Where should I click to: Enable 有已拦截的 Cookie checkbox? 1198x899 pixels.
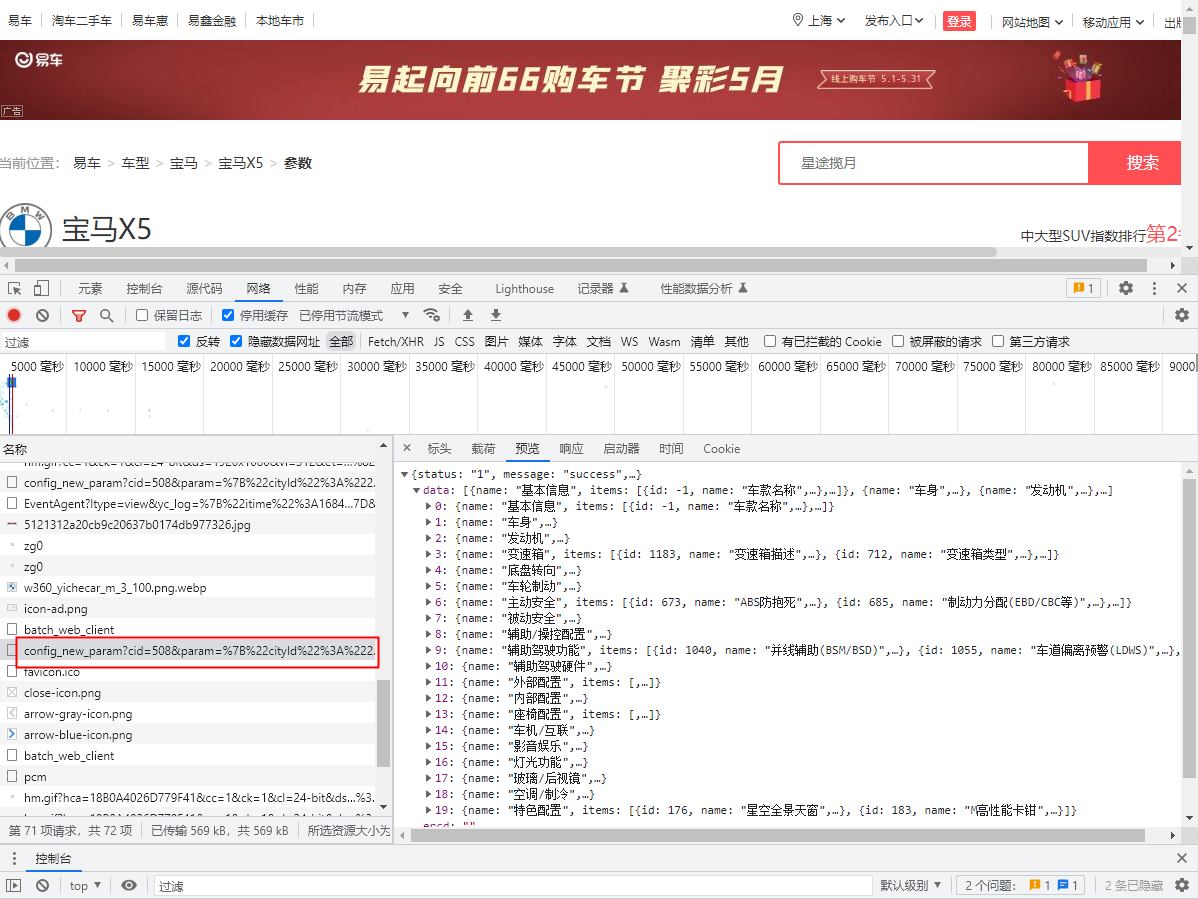tap(770, 341)
